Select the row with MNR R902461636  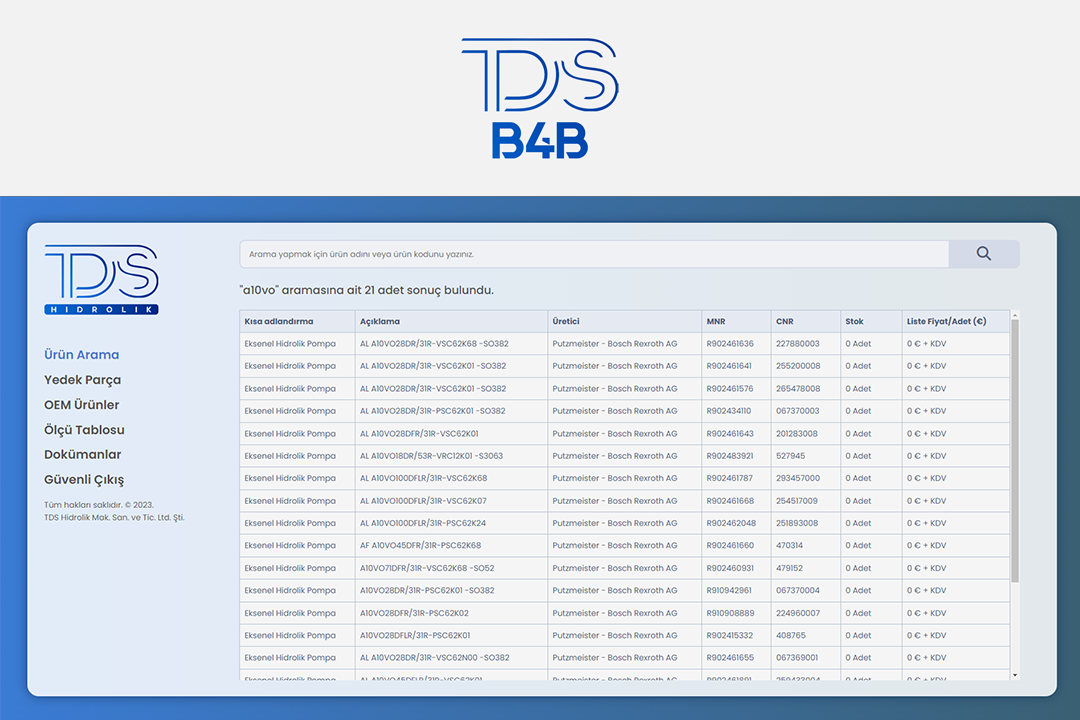730,344
